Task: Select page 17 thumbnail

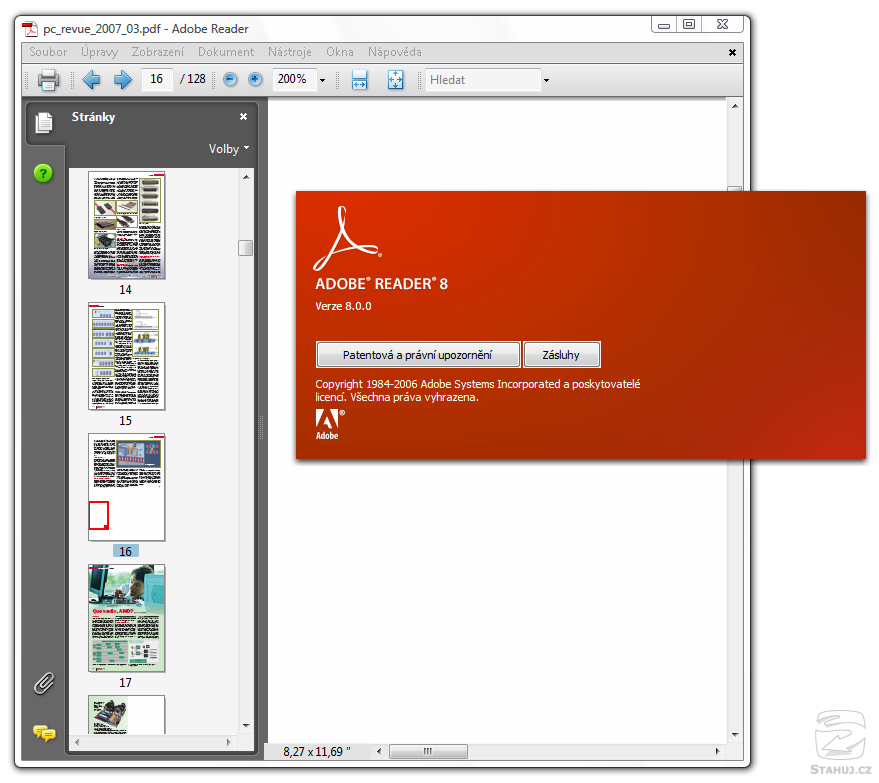Action: 126,618
